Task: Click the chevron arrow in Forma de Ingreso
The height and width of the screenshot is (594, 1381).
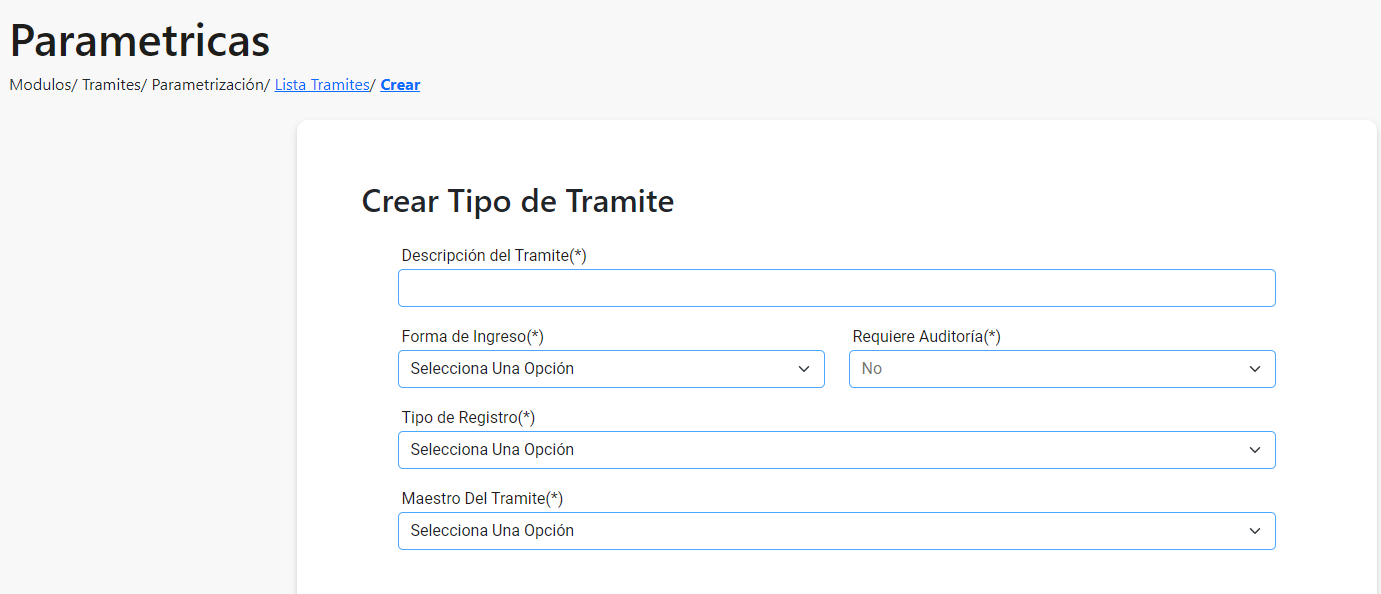Action: pyautogui.click(x=804, y=369)
